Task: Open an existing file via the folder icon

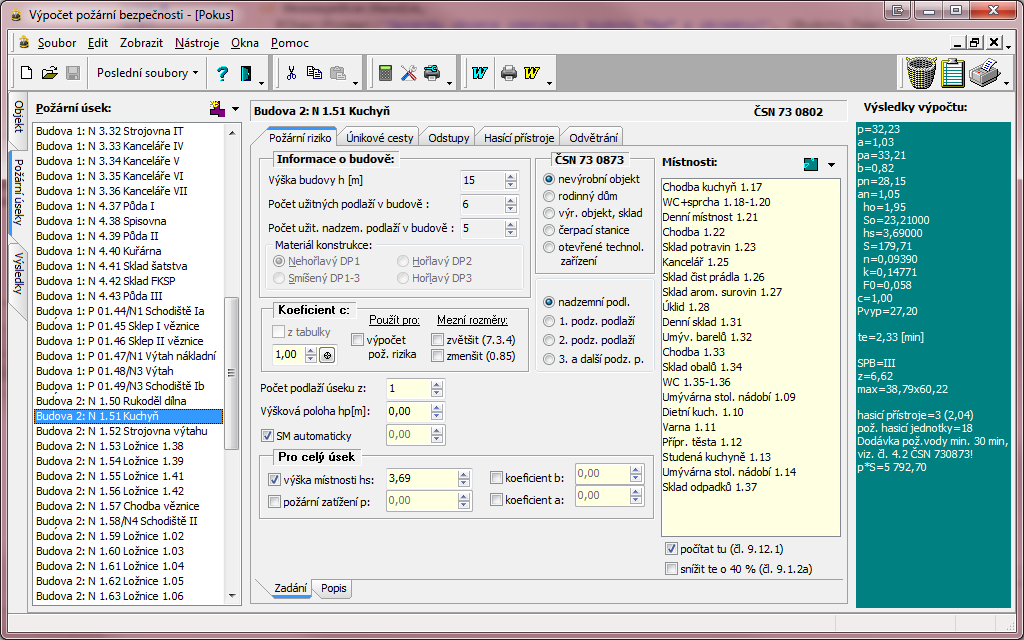Action: (x=52, y=72)
